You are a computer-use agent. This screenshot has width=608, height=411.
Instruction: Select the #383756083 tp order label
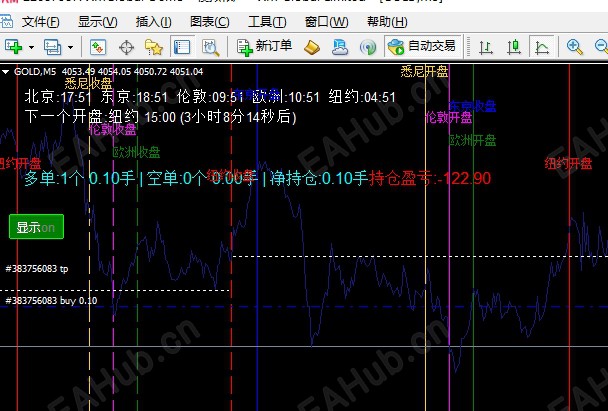click(37, 269)
